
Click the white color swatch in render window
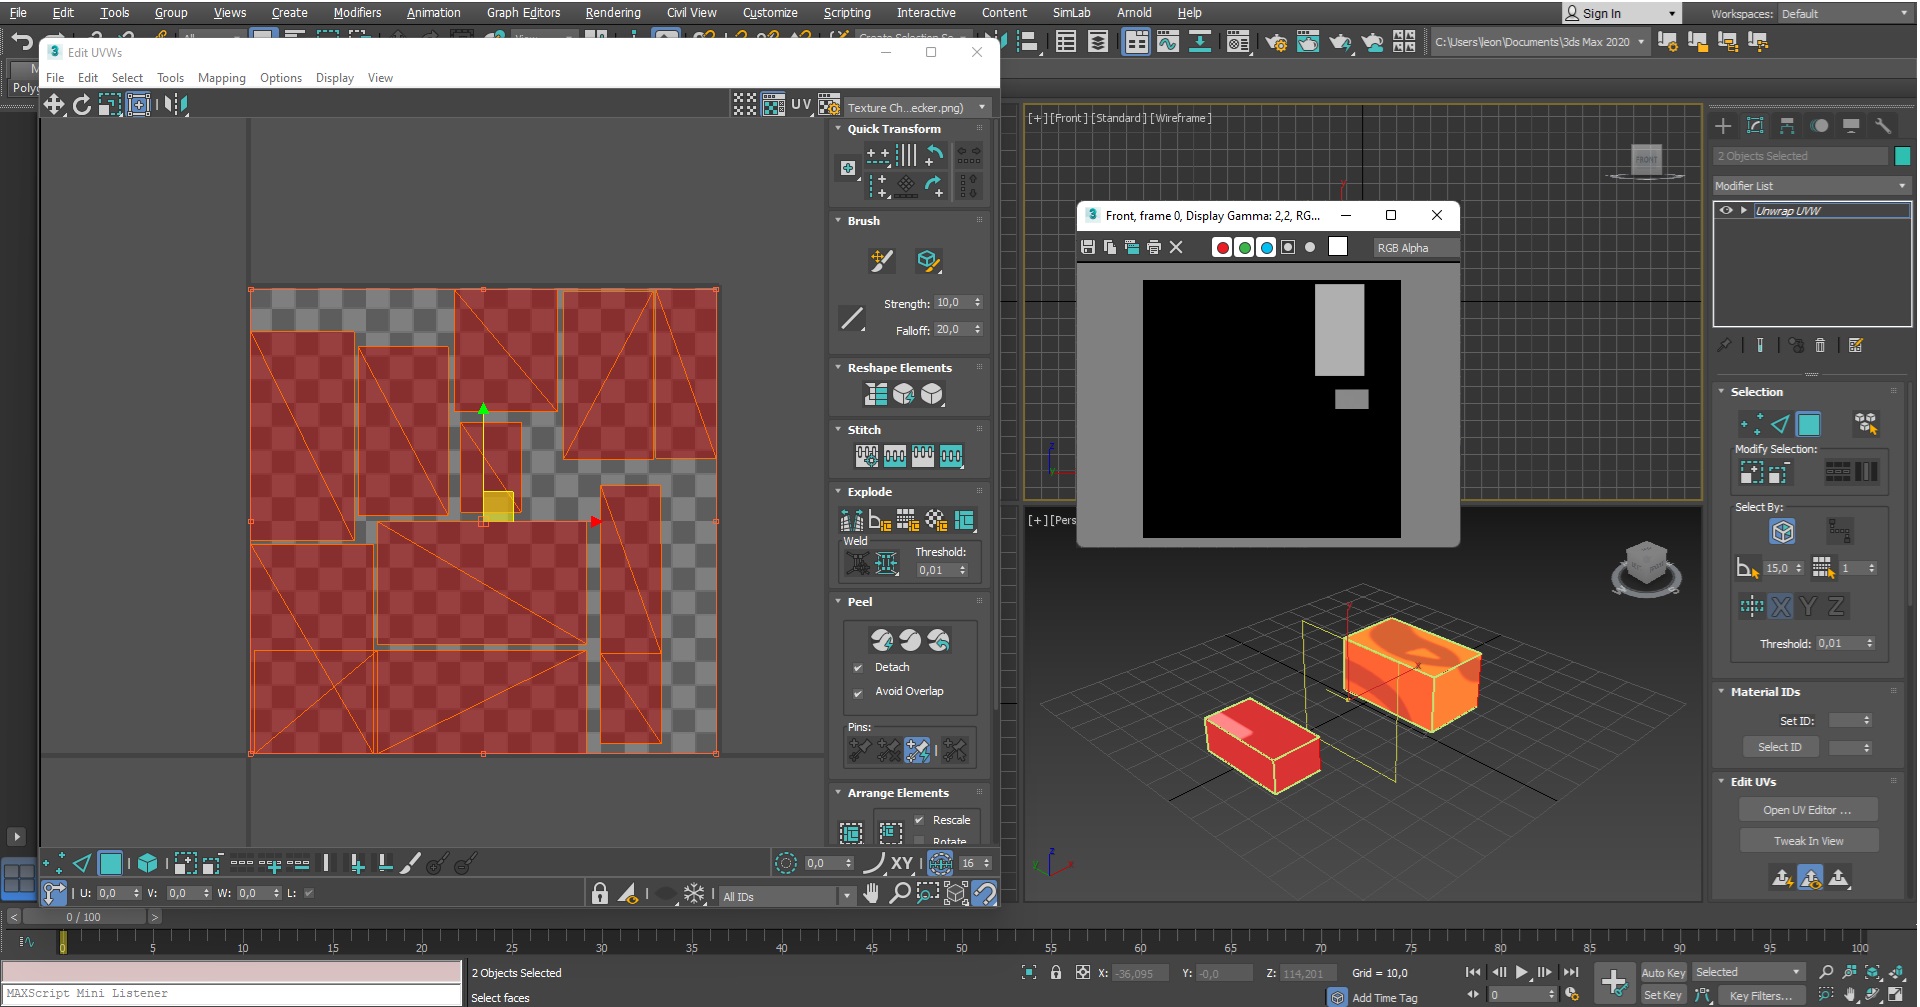coord(1338,247)
